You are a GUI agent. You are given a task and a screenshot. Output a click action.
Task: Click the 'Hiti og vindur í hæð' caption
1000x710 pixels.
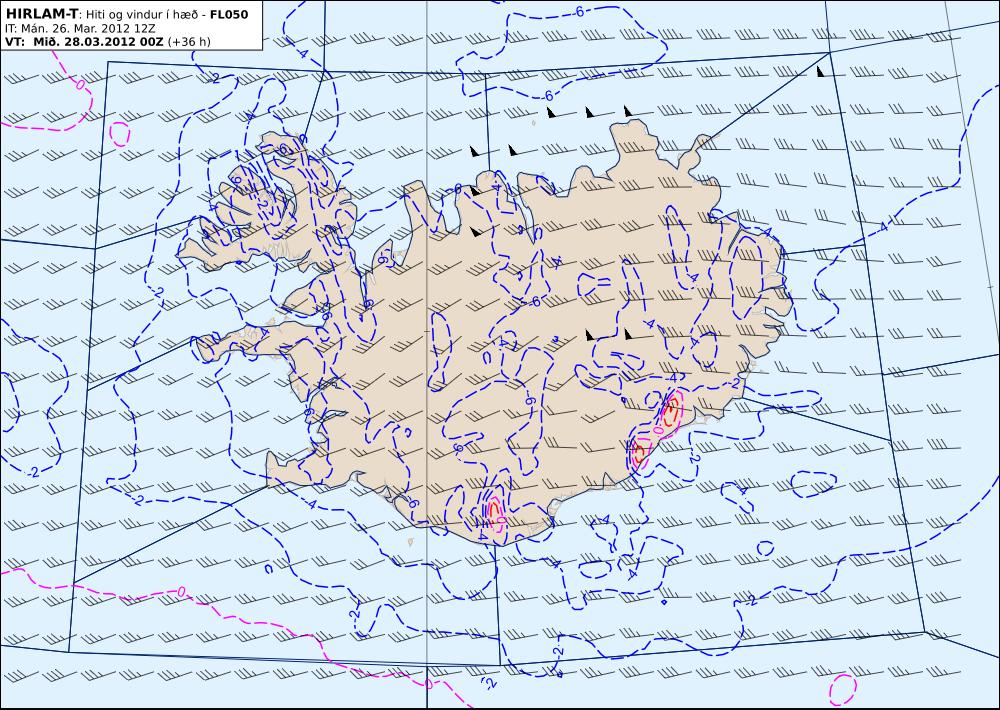(x=142, y=15)
